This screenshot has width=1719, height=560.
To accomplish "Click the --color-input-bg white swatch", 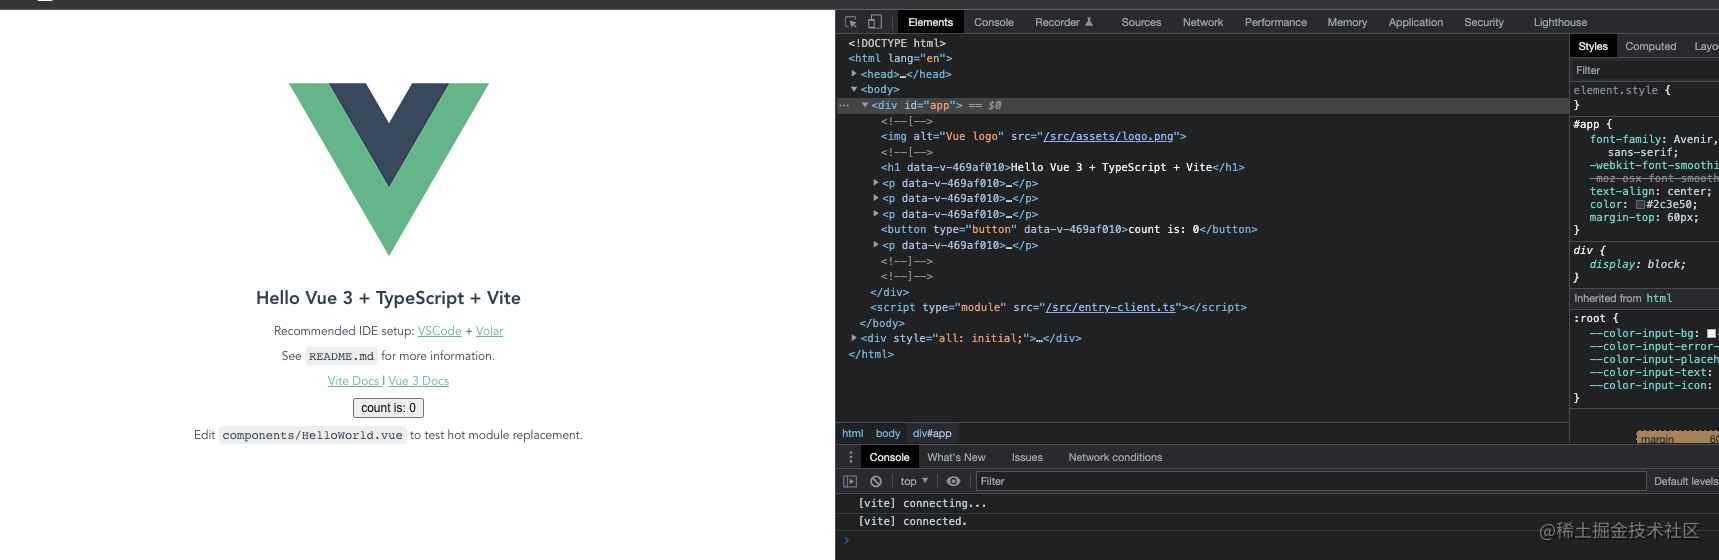I will [x=1711, y=334].
